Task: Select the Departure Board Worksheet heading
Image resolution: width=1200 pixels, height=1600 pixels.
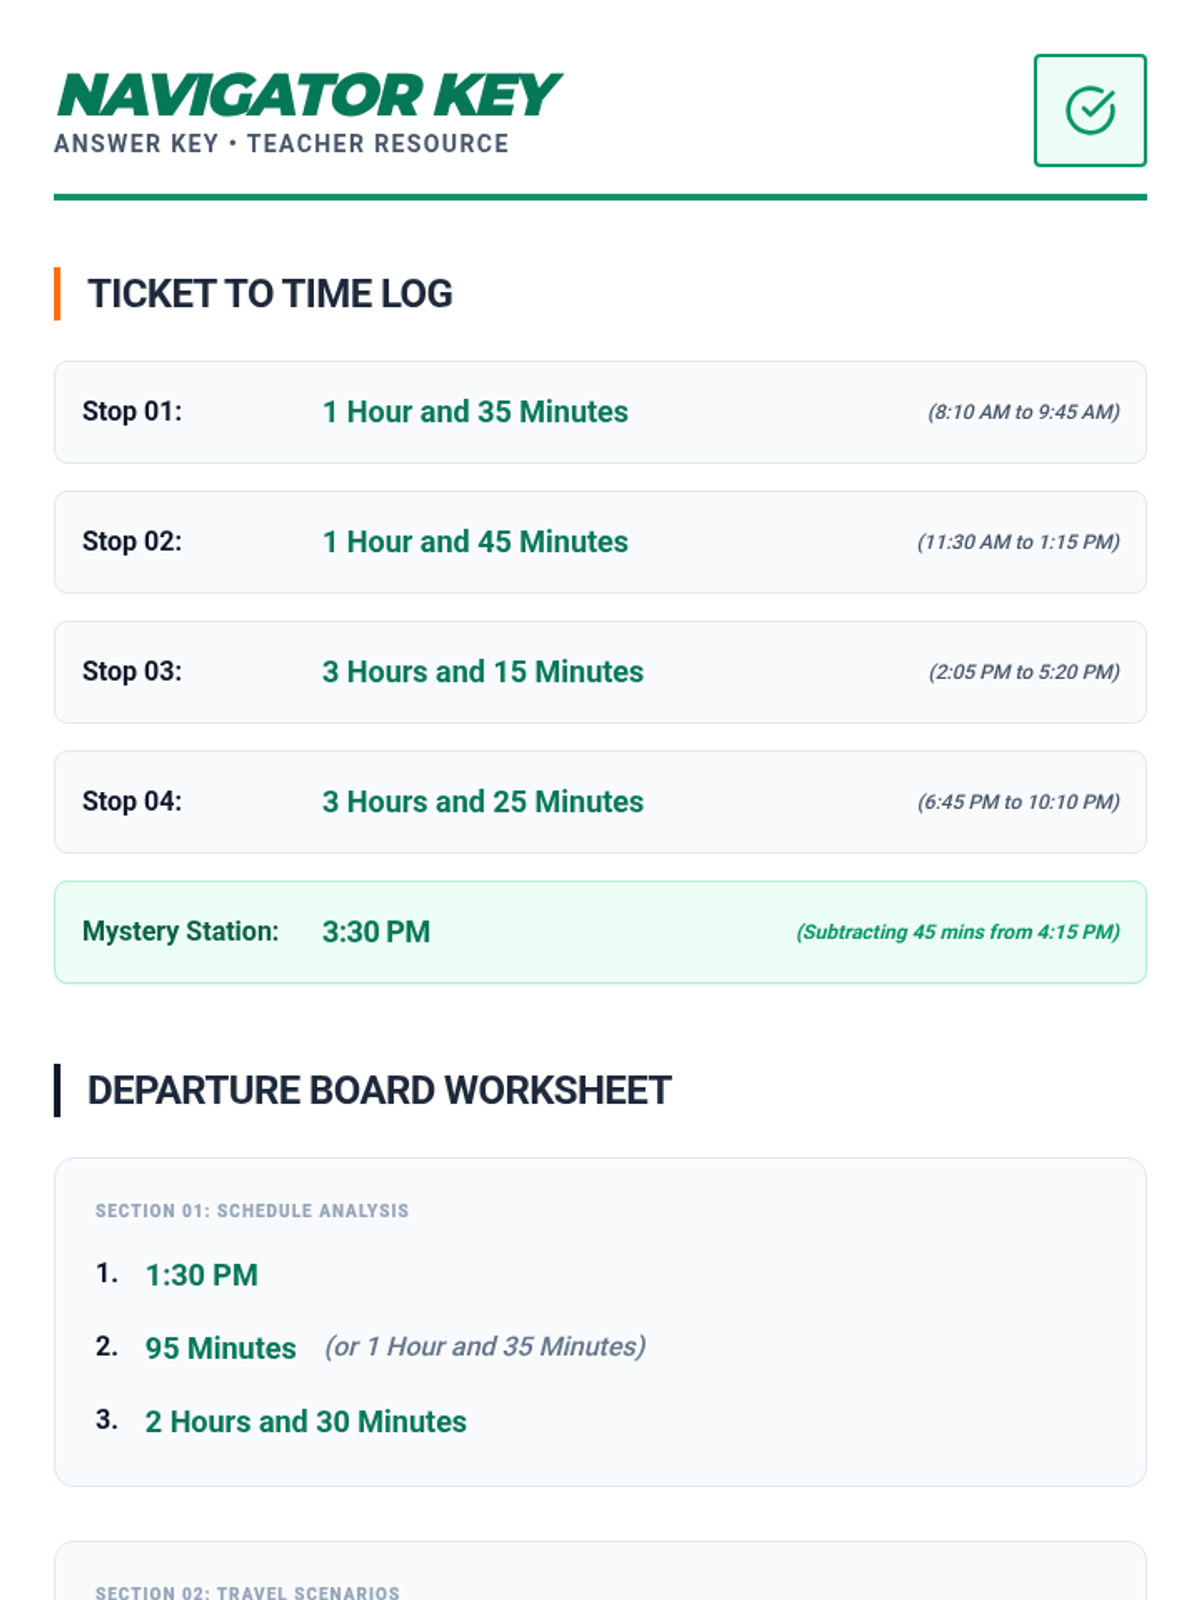Action: pyautogui.click(x=379, y=1090)
